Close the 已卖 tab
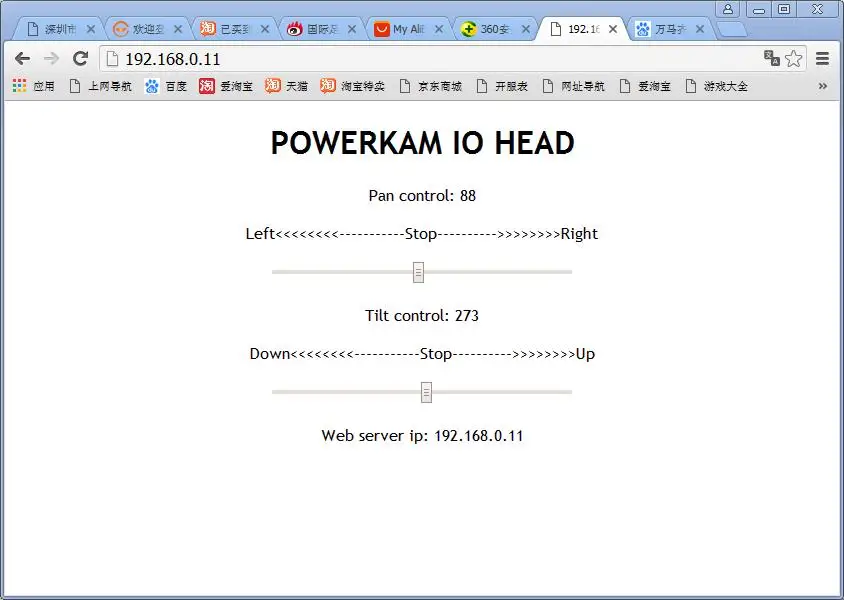The height and width of the screenshot is (600, 844). tap(265, 29)
